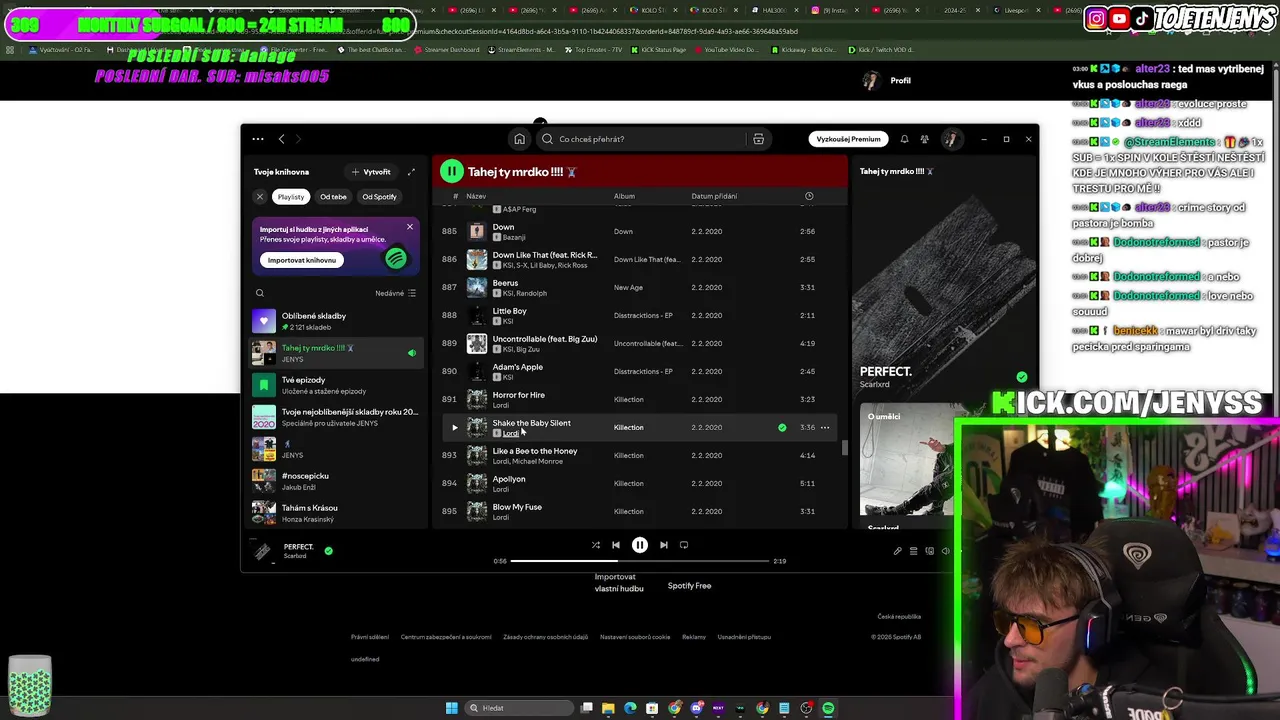Open Oblíbené skladby playlist
The height and width of the screenshot is (720, 1280).
(x=334, y=321)
